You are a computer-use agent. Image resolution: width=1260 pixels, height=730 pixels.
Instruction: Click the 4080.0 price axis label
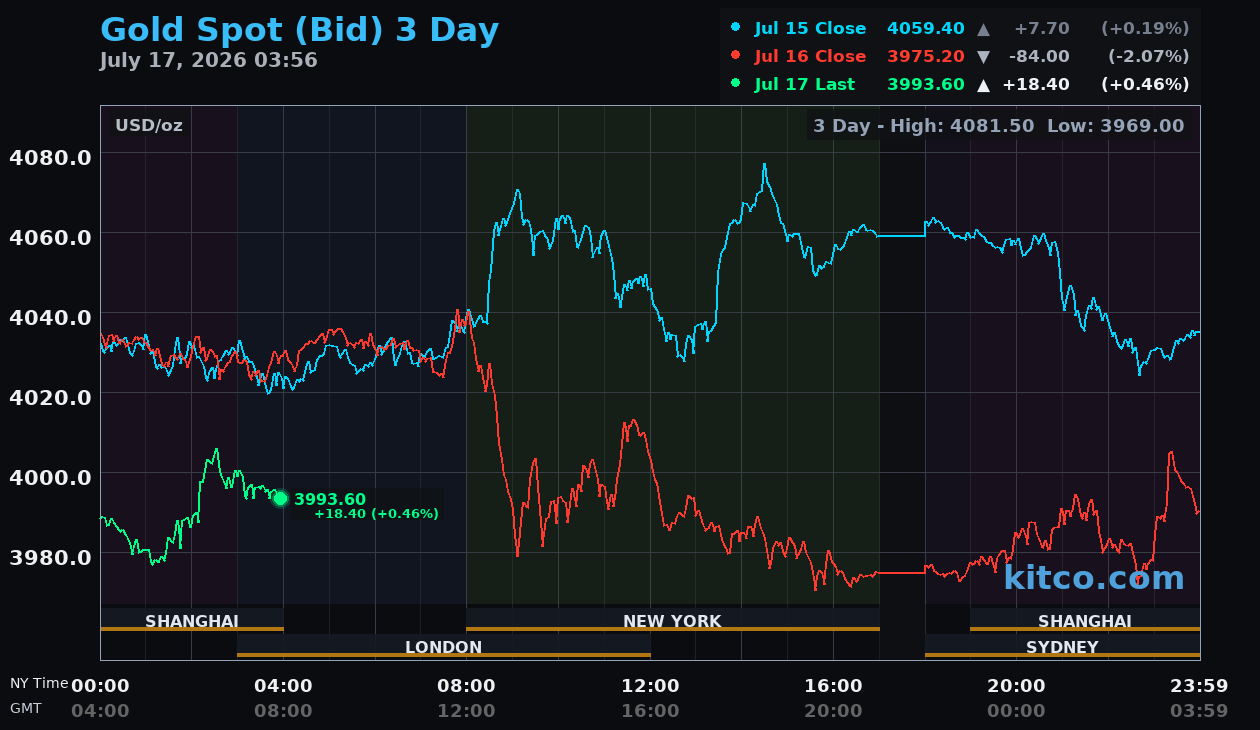[50, 157]
